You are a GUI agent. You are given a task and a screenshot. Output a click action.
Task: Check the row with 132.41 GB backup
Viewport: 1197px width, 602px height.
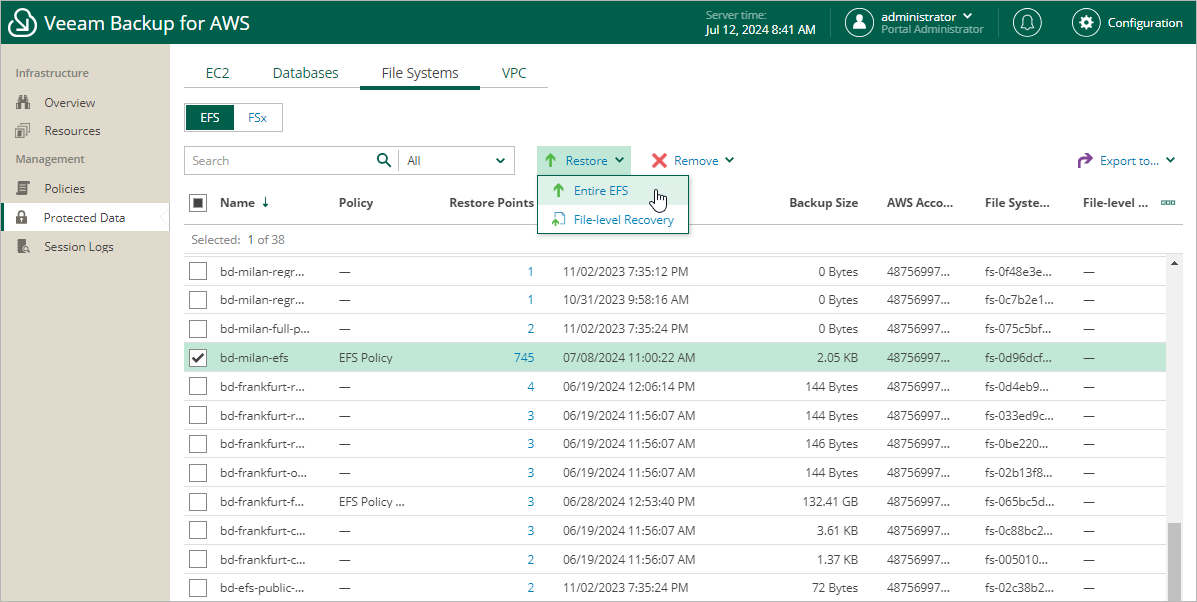point(198,502)
